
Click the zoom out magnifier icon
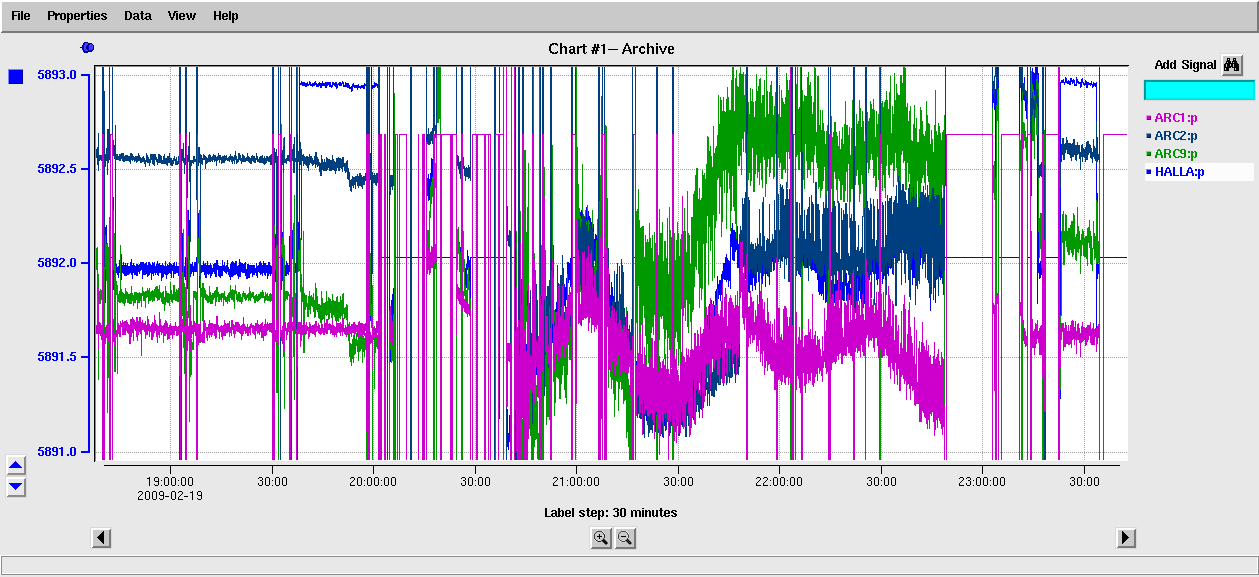coord(625,538)
